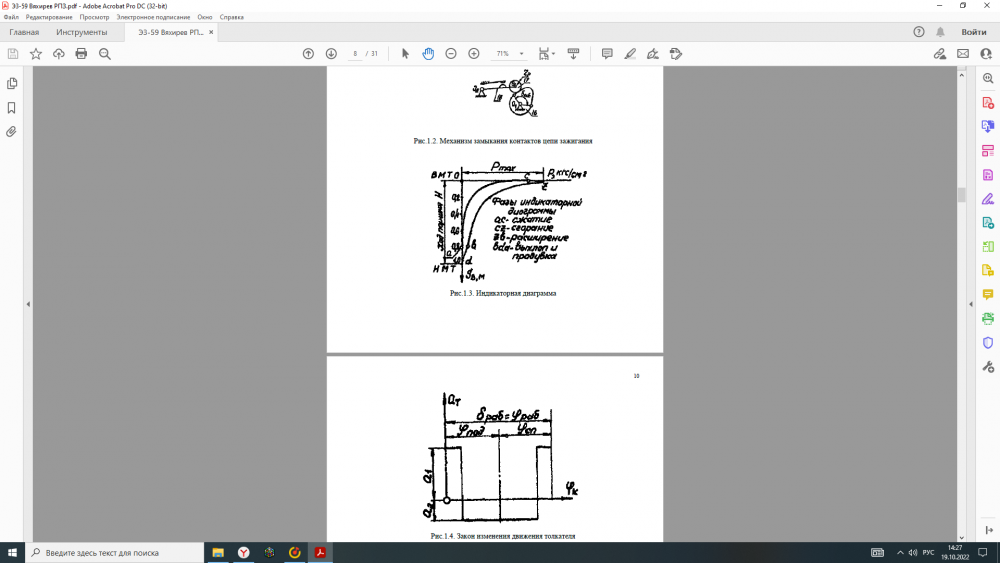Click the upload to cloud icon
This screenshot has width=1000, height=563.
tap(59, 54)
